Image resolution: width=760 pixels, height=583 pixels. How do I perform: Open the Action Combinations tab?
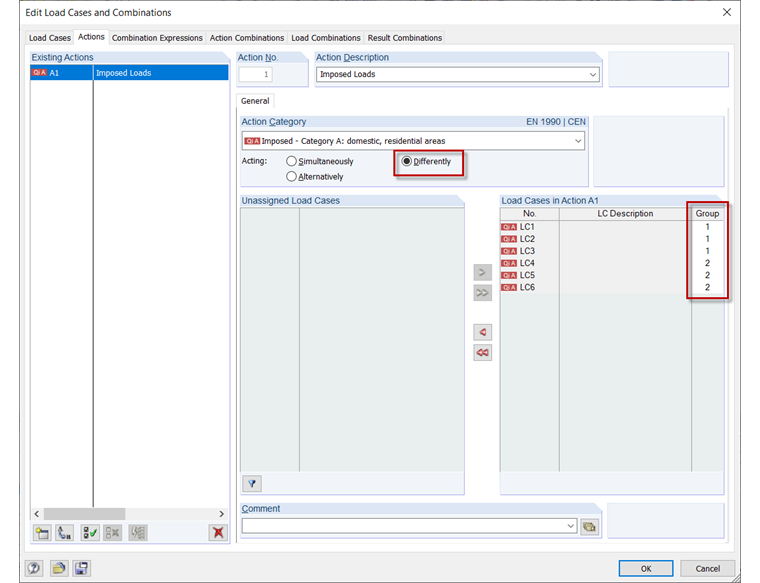click(x=247, y=38)
